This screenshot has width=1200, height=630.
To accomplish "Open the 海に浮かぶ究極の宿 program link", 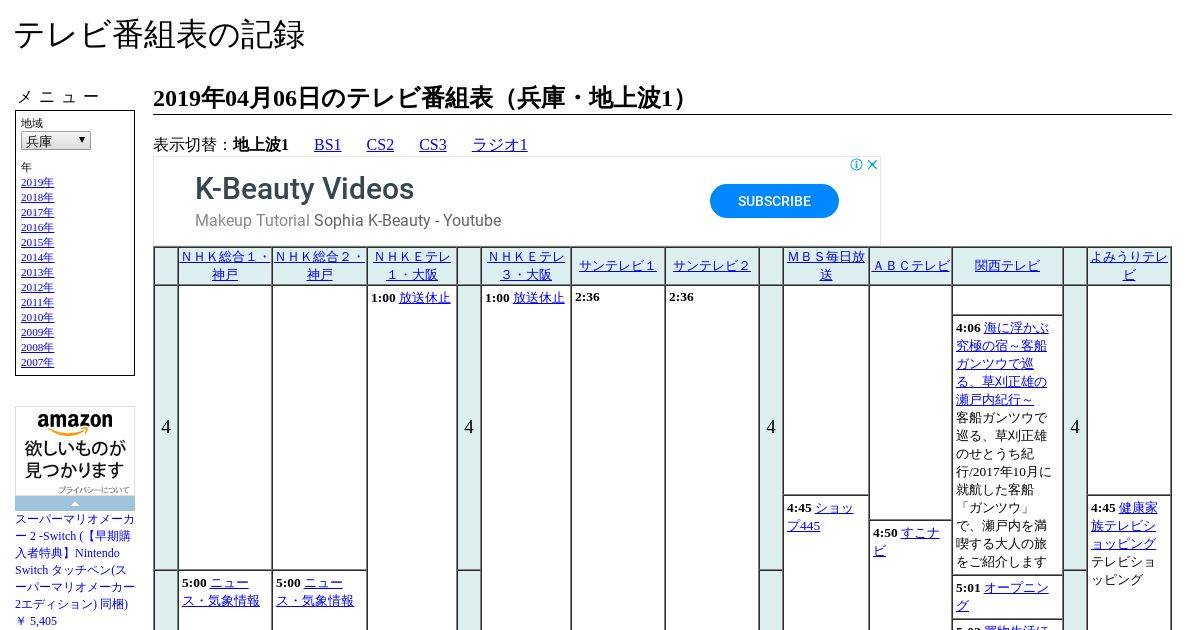I will click(1001, 364).
